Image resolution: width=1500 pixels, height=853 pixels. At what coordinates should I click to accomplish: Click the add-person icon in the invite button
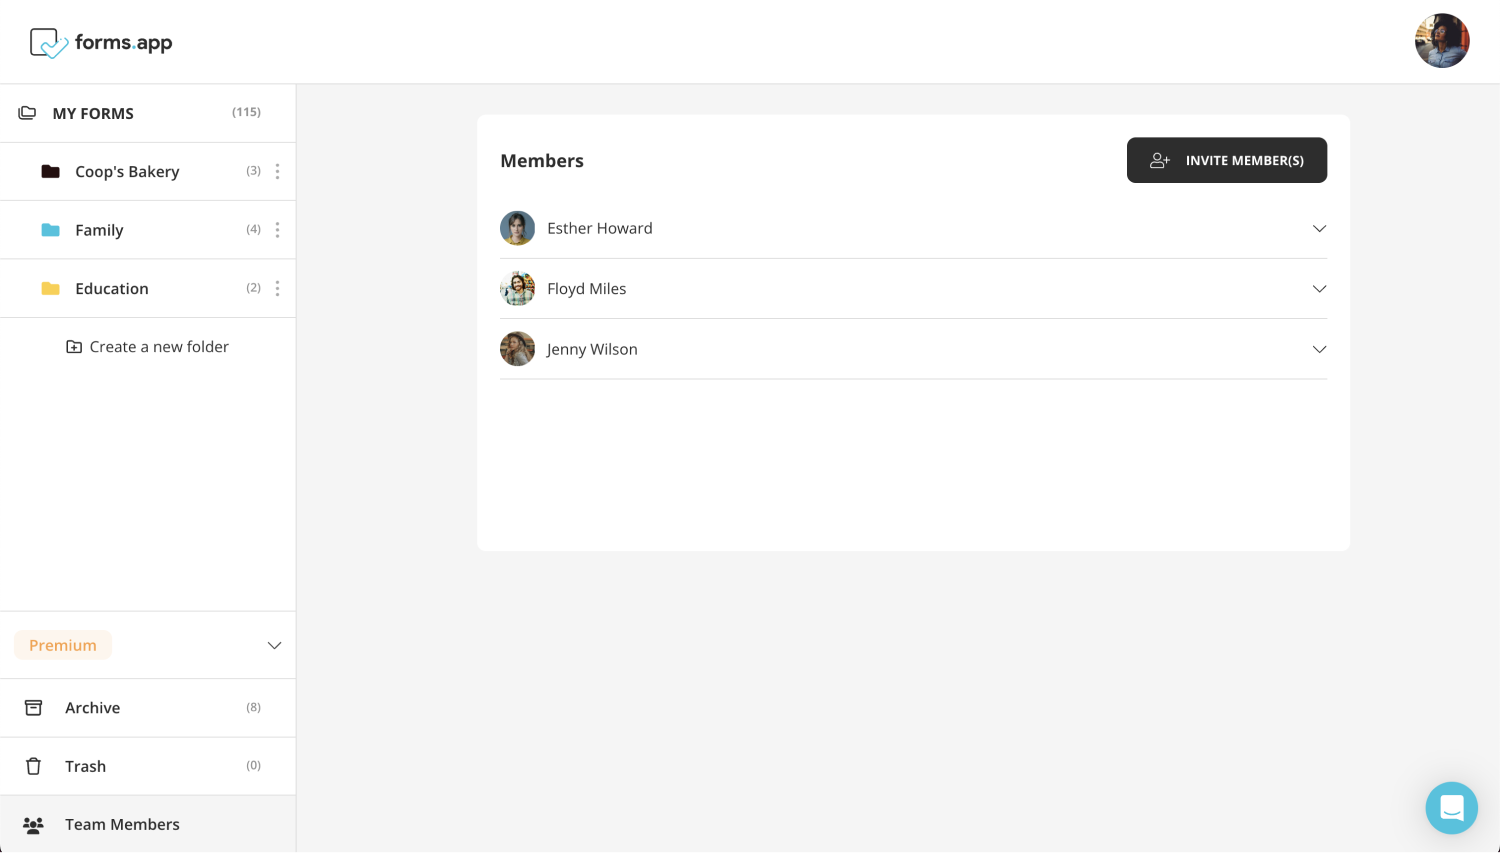pyautogui.click(x=1160, y=160)
